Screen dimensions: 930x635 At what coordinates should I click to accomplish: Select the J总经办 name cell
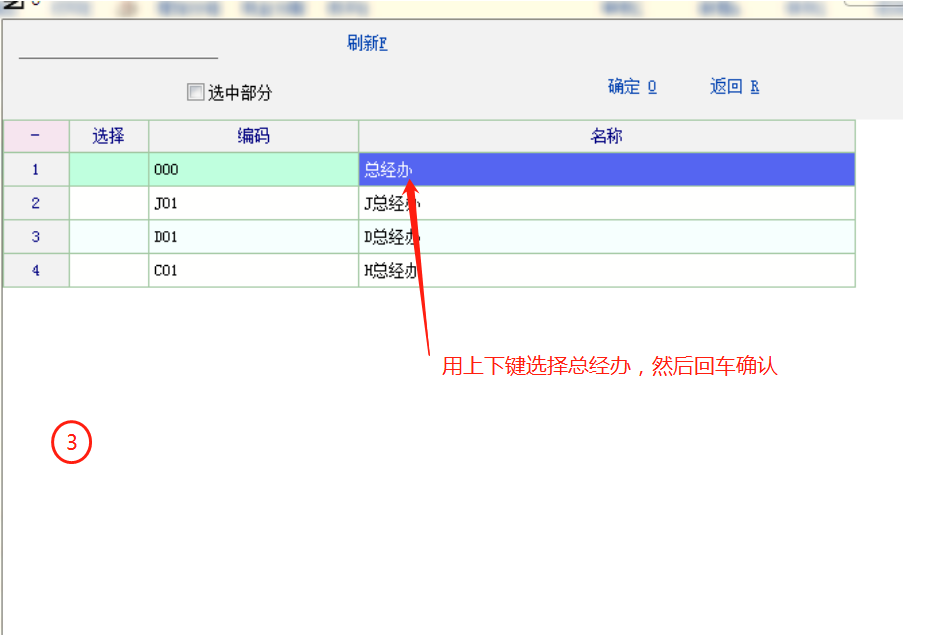606,204
